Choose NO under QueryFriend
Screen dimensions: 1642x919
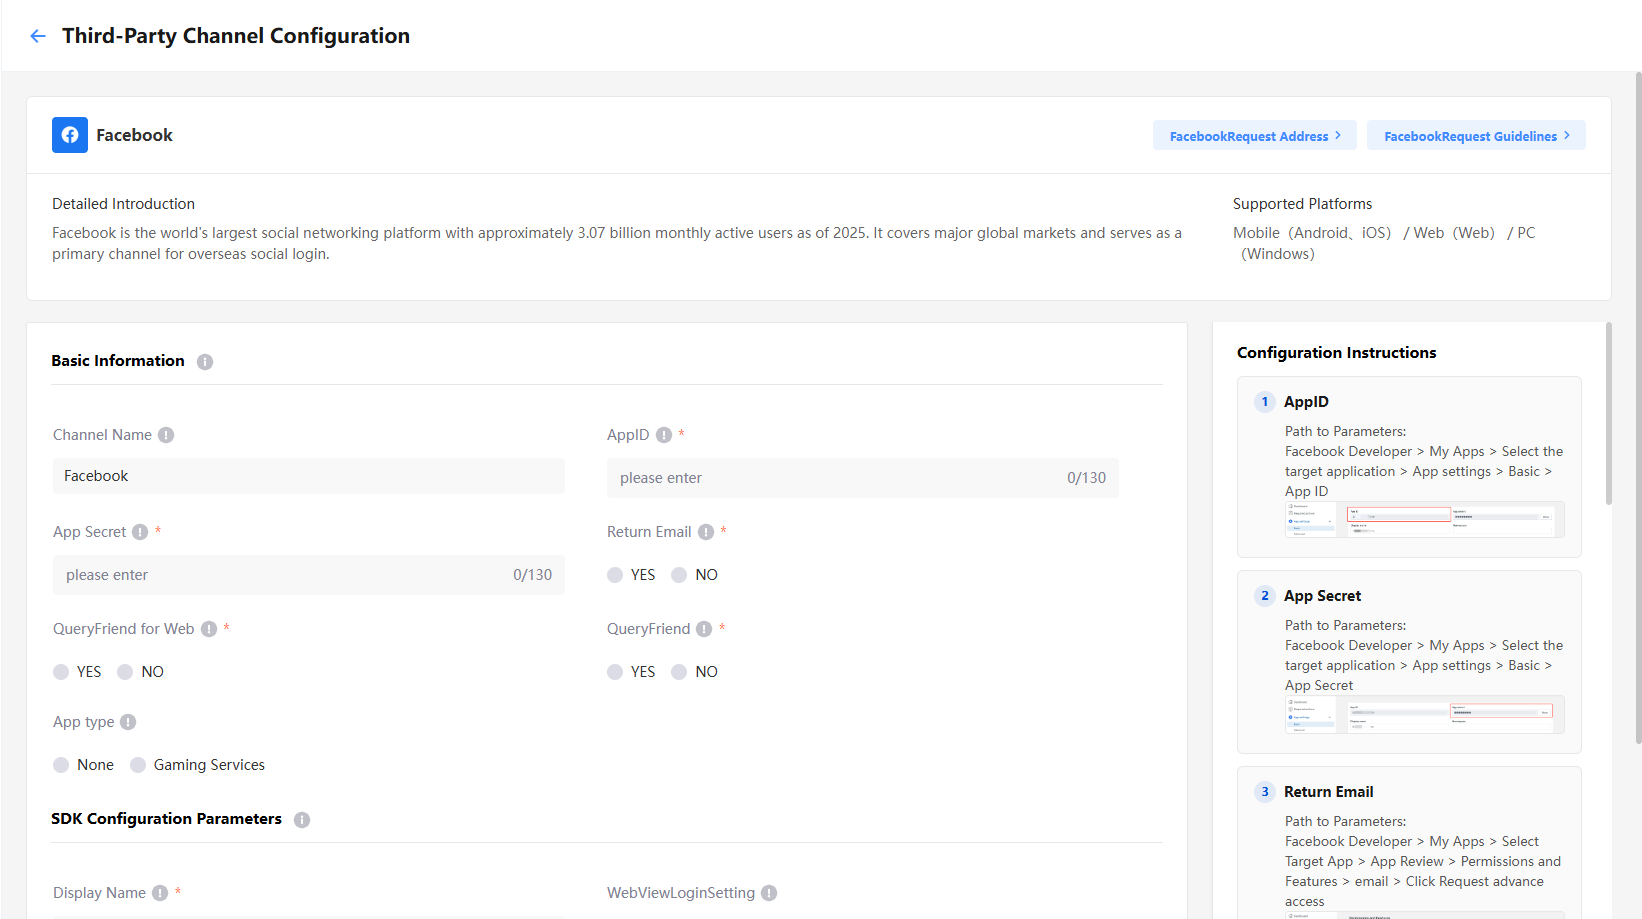pyautogui.click(x=679, y=672)
